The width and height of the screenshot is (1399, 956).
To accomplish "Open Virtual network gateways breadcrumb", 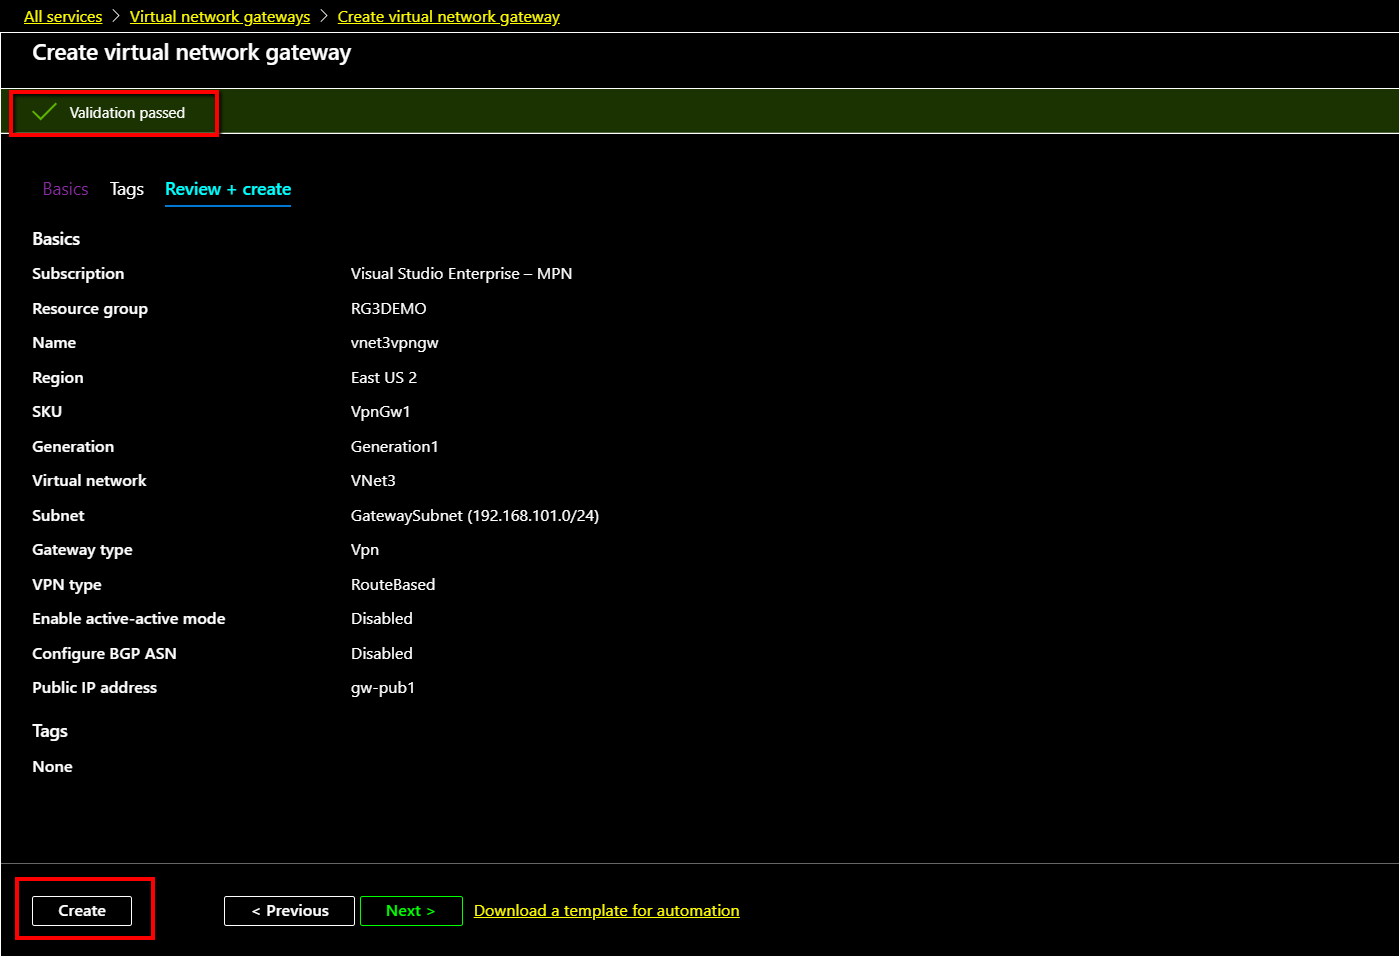I will click(x=220, y=17).
